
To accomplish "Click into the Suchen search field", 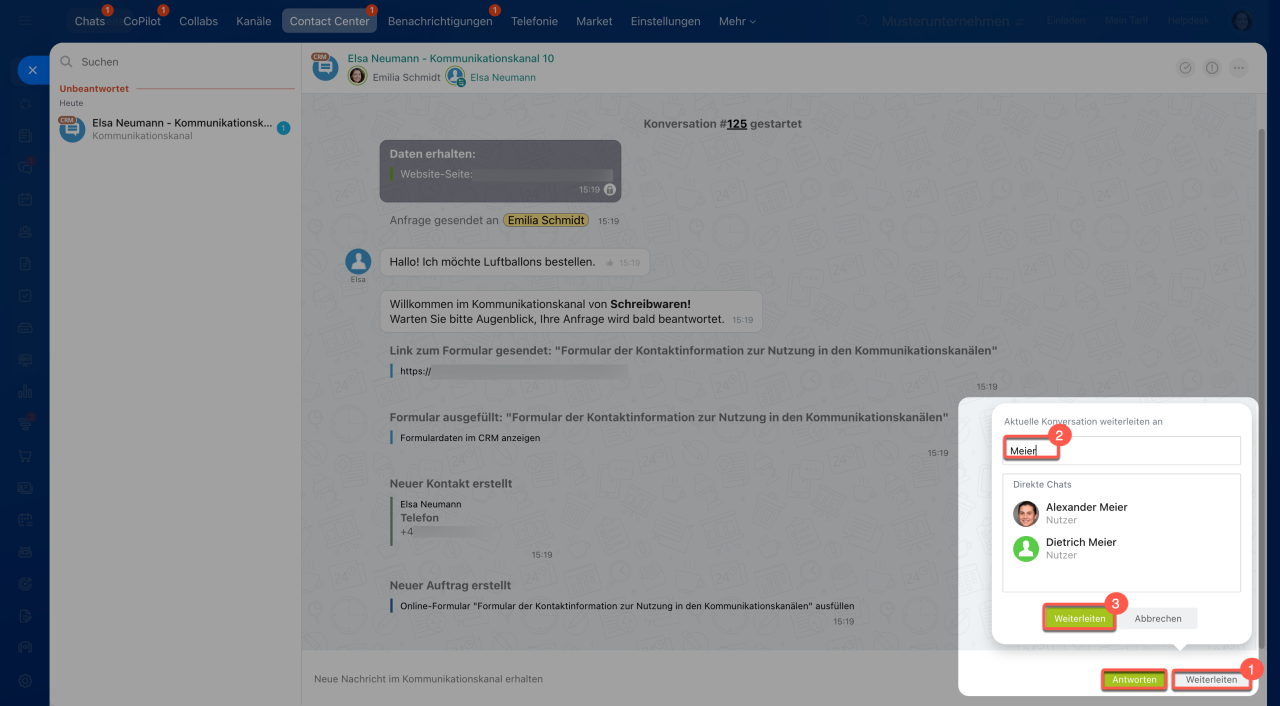I will click(180, 62).
